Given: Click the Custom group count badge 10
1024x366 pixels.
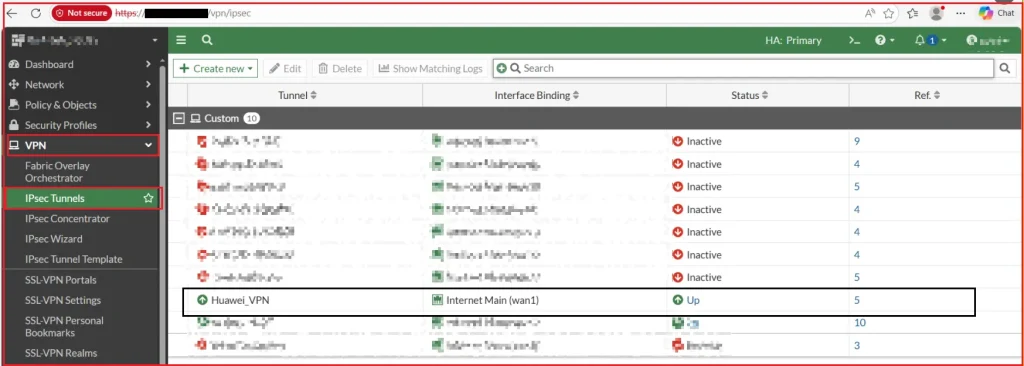Looking at the screenshot, I should click(251, 118).
